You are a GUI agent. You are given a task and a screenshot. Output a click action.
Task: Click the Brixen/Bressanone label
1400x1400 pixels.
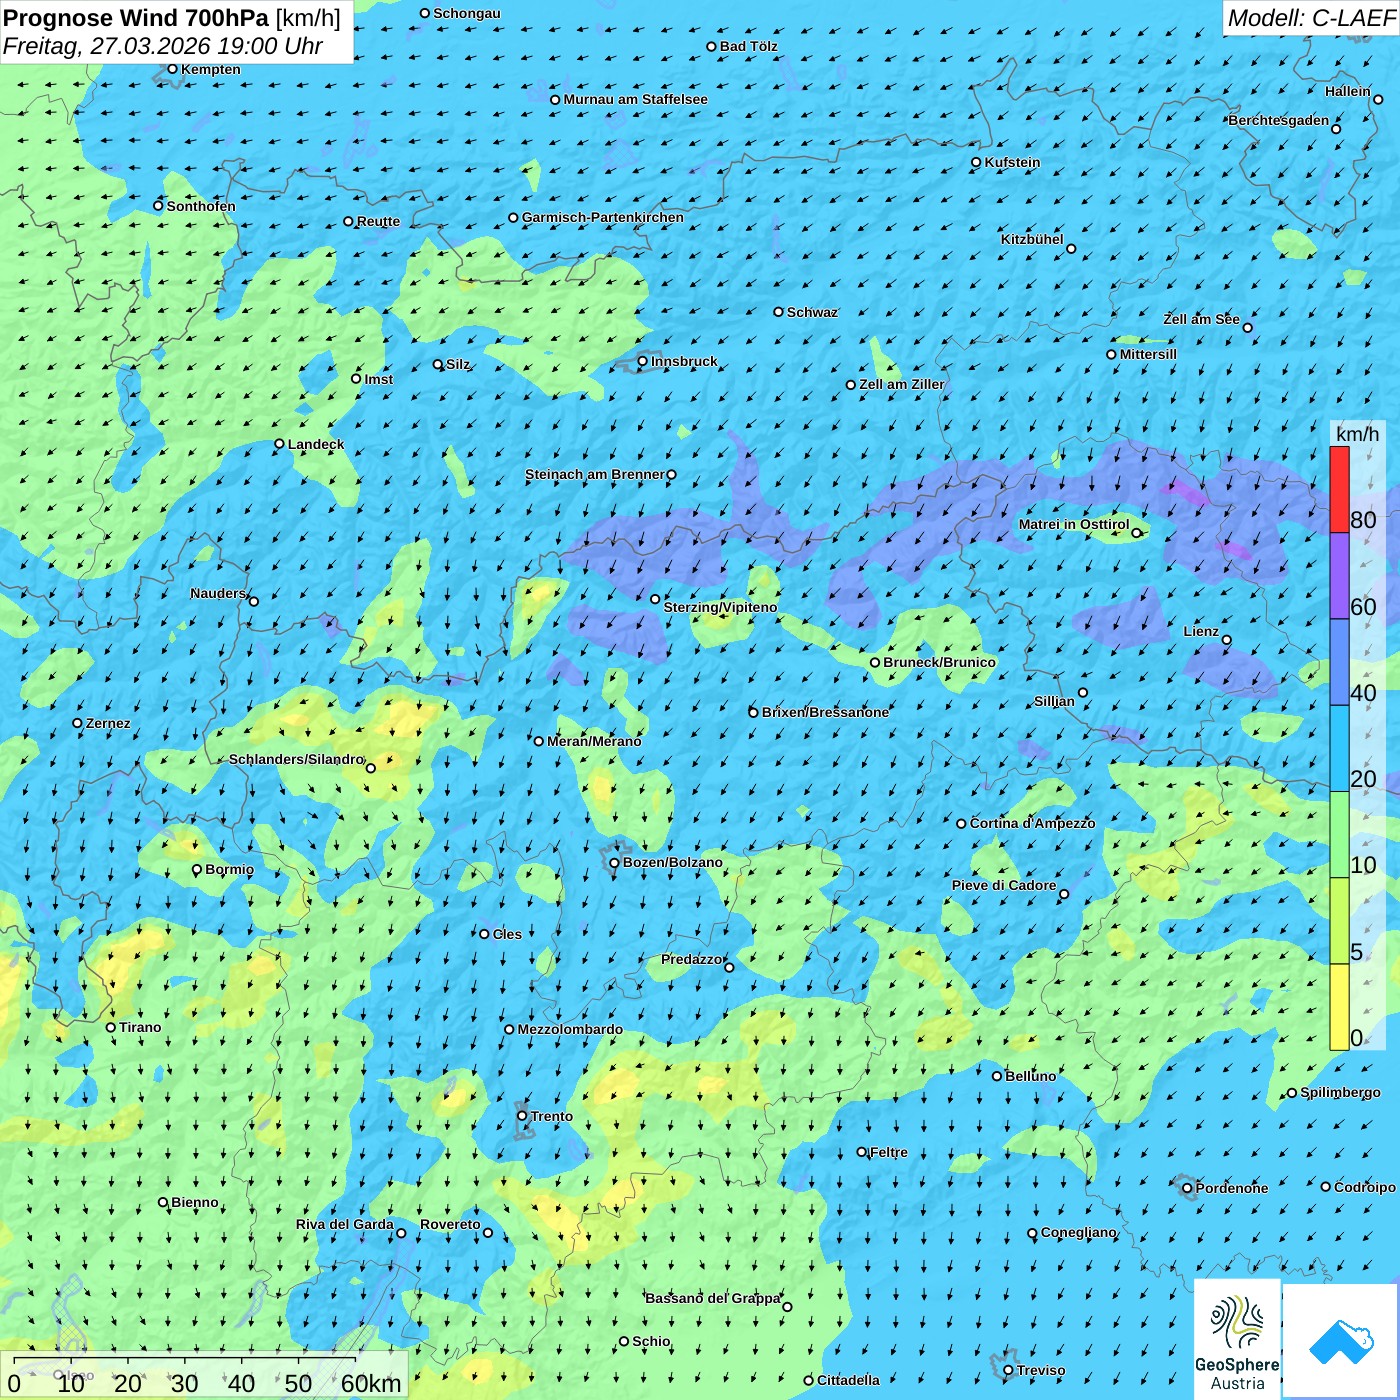825,712
